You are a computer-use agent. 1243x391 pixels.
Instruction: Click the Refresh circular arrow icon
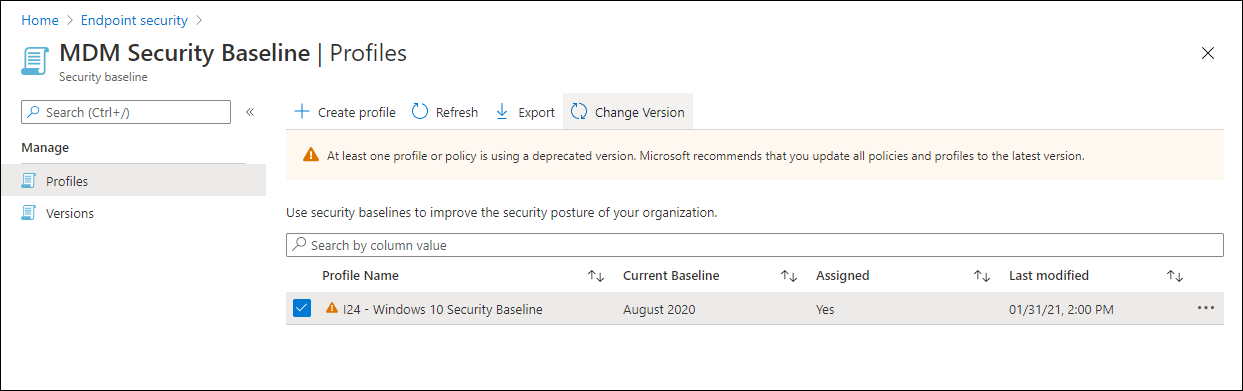pyautogui.click(x=420, y=112)
